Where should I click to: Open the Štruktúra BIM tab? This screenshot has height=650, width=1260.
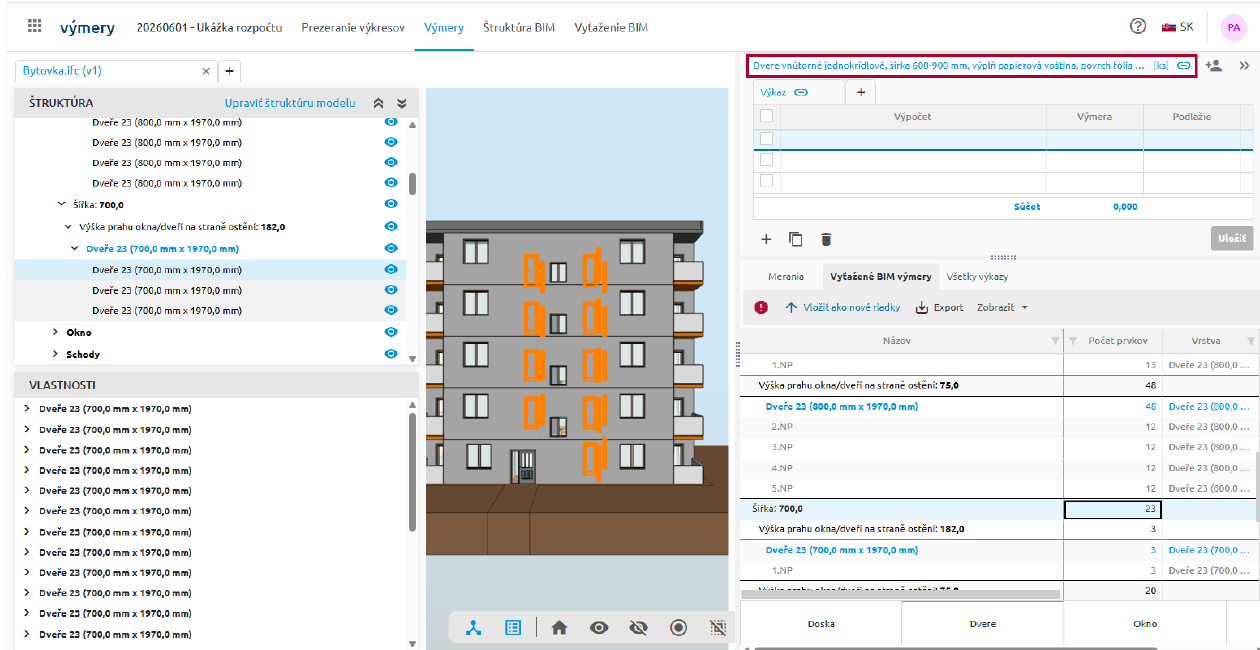pyautogui.click(x=518, y=27)
